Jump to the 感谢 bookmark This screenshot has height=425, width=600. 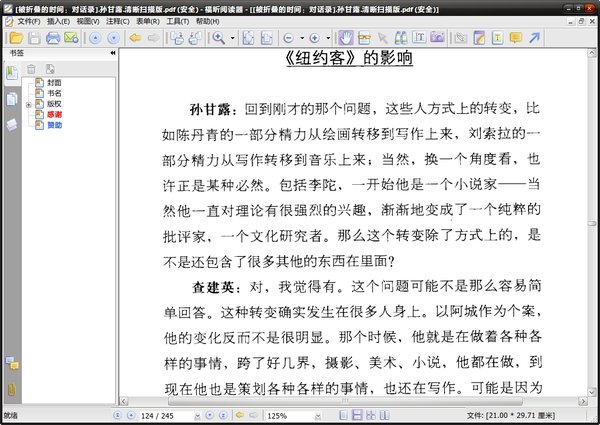53,115
